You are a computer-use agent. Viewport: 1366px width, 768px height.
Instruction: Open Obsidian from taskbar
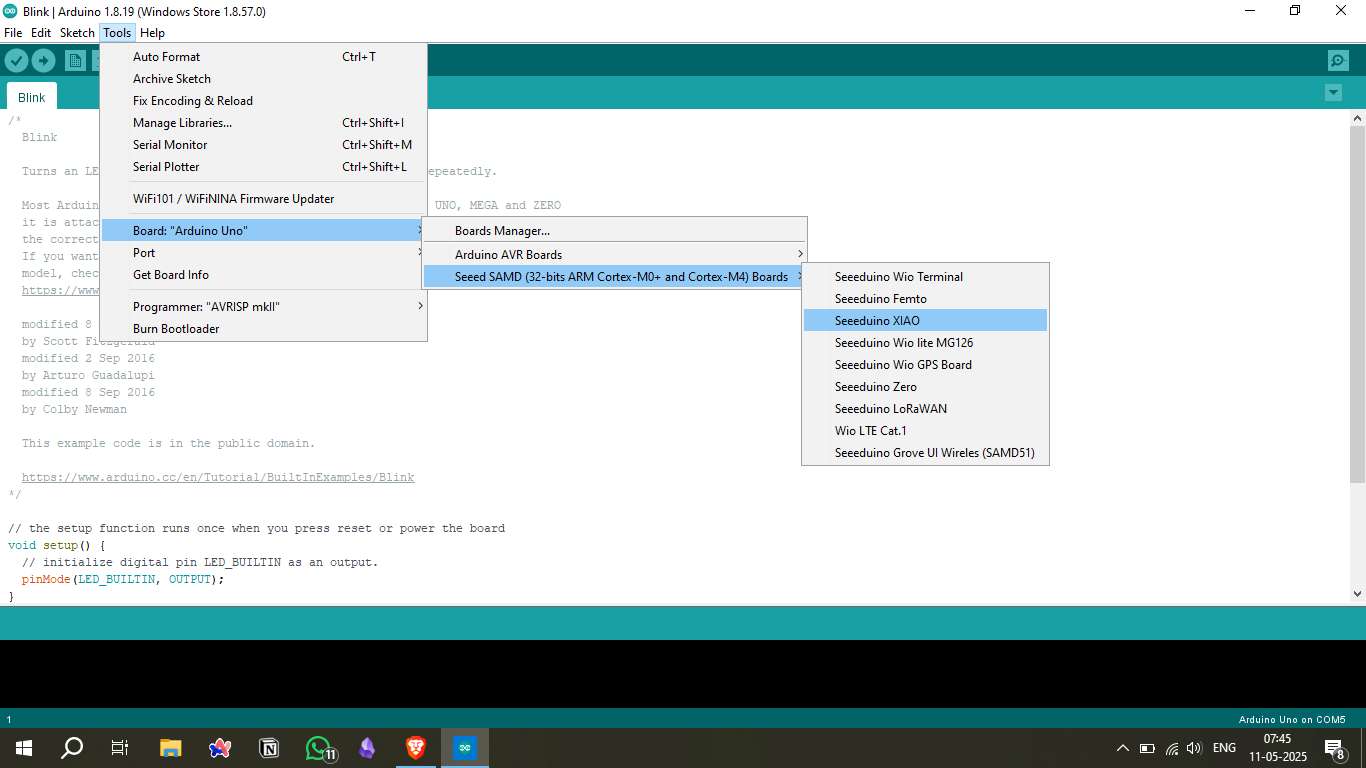coord(367,747)
